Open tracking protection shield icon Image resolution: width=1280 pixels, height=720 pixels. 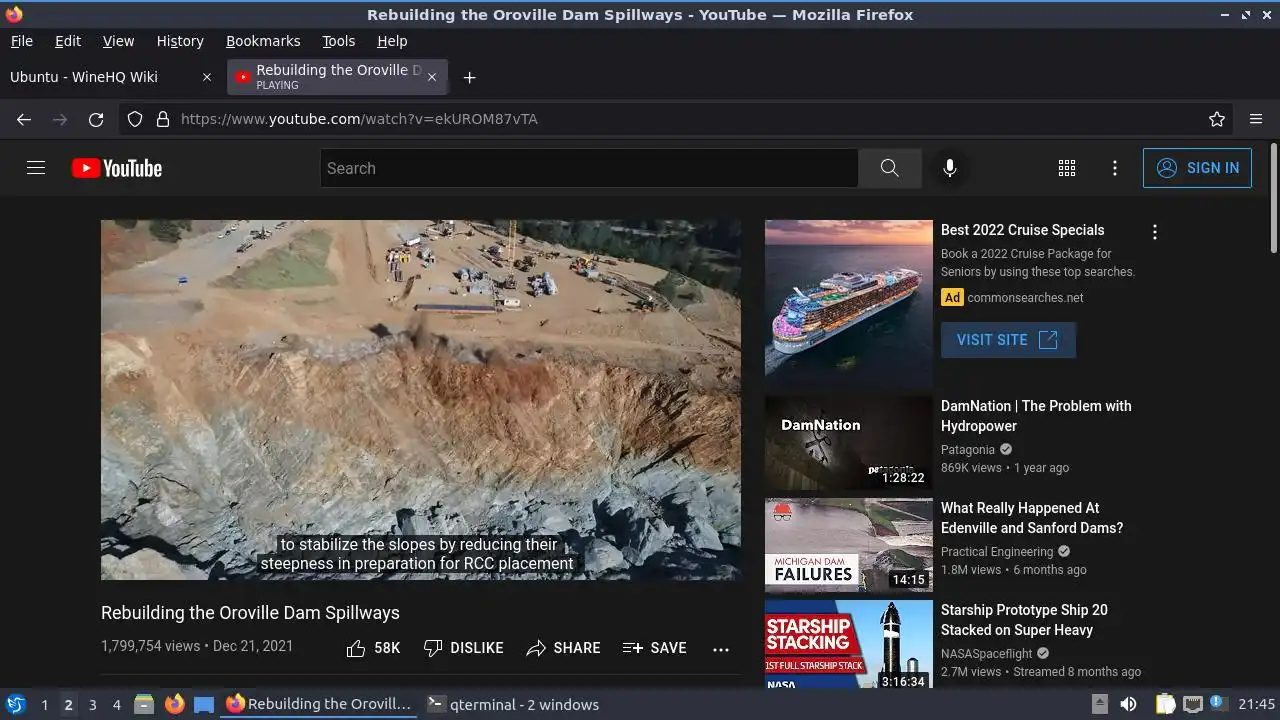135,119
